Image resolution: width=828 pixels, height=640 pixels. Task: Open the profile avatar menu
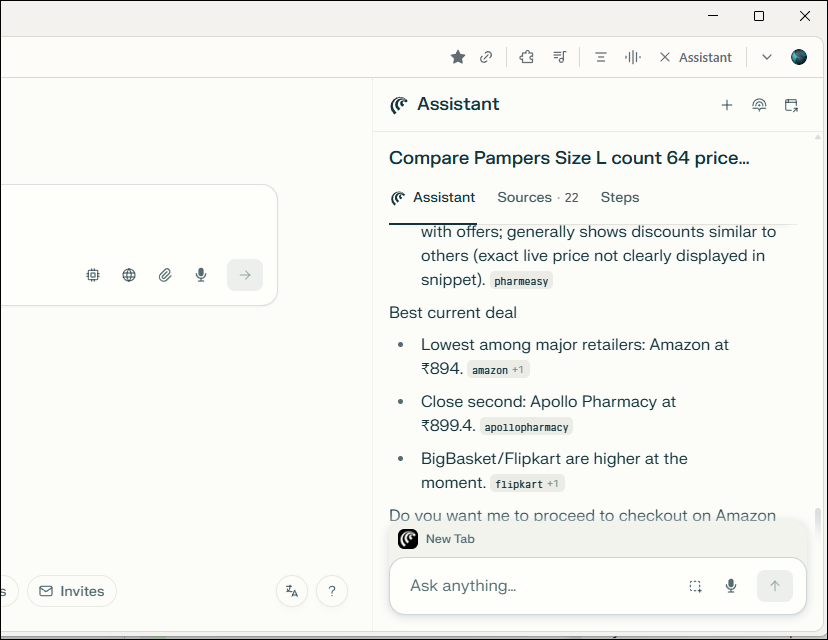click(x=798, y=57)
